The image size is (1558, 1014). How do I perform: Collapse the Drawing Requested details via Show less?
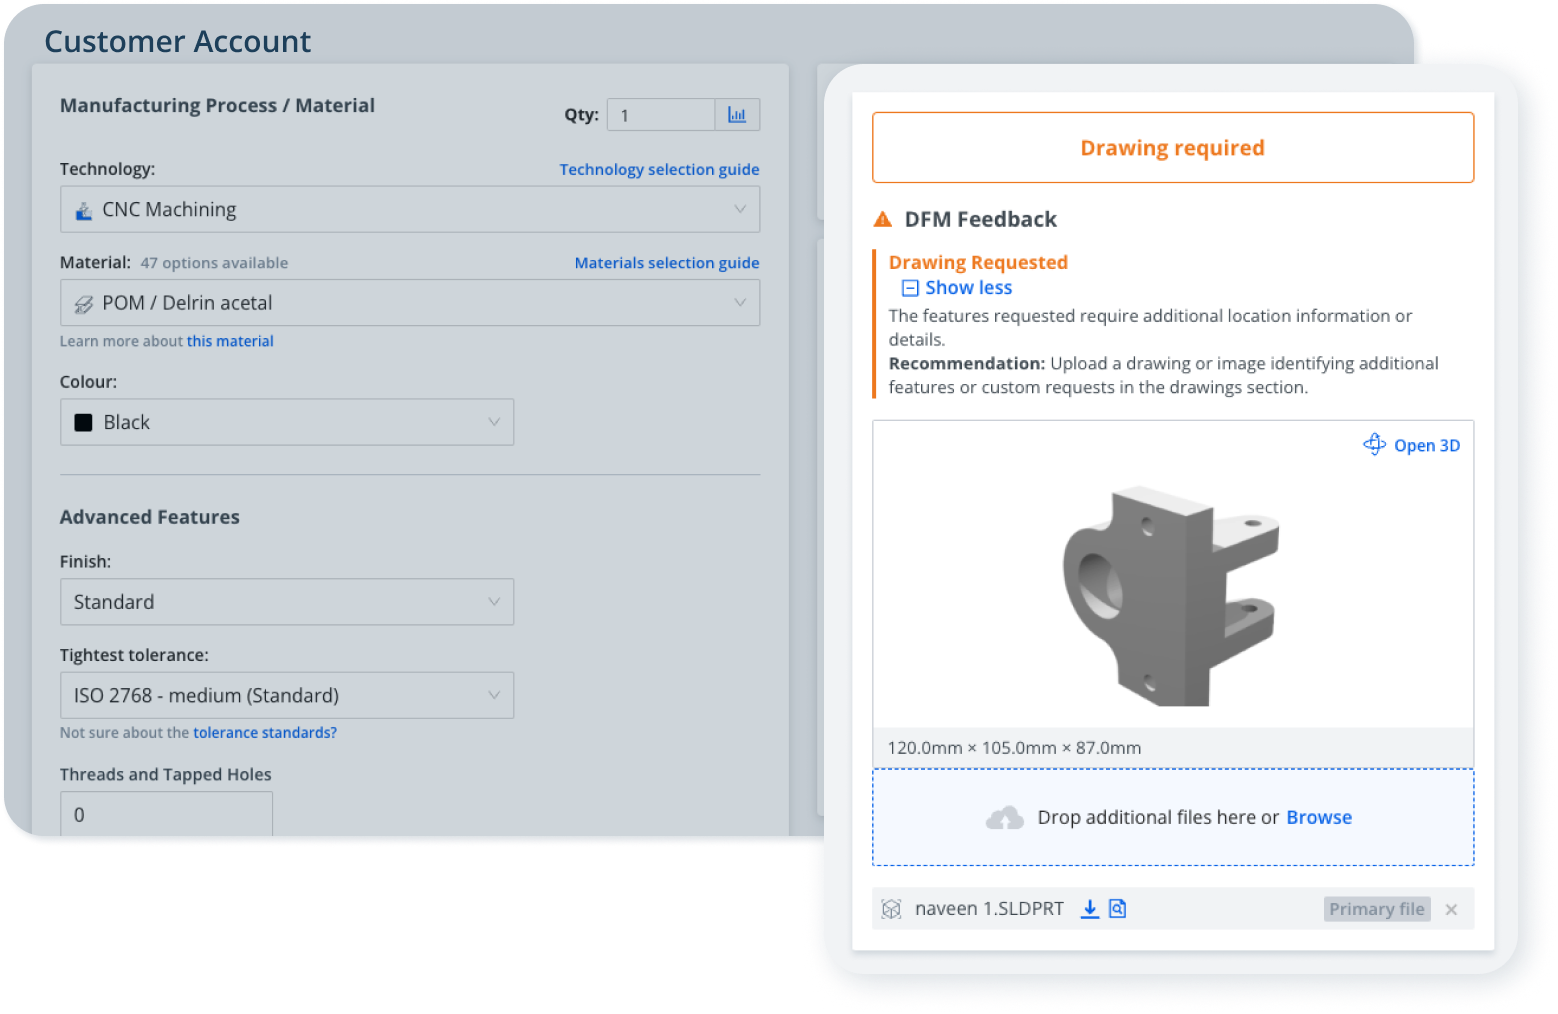pyautogui.click(x=968, y=287)
